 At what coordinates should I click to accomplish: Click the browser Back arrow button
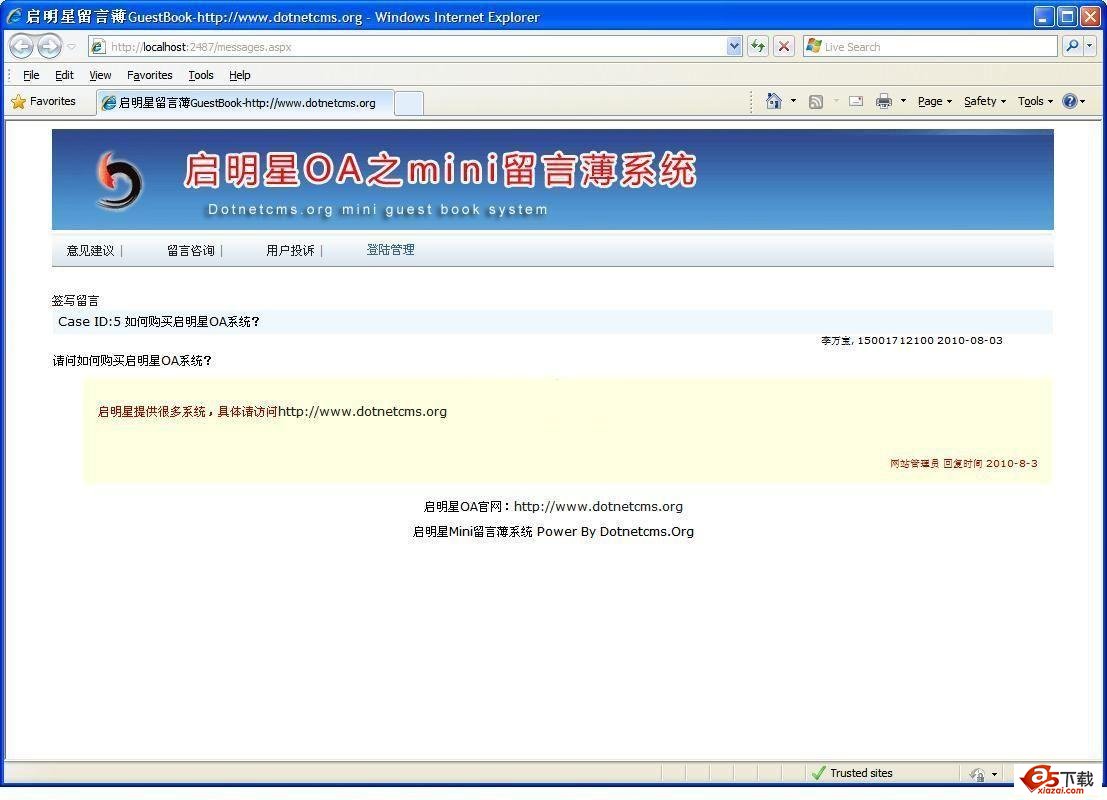click(x=22, y=47)
